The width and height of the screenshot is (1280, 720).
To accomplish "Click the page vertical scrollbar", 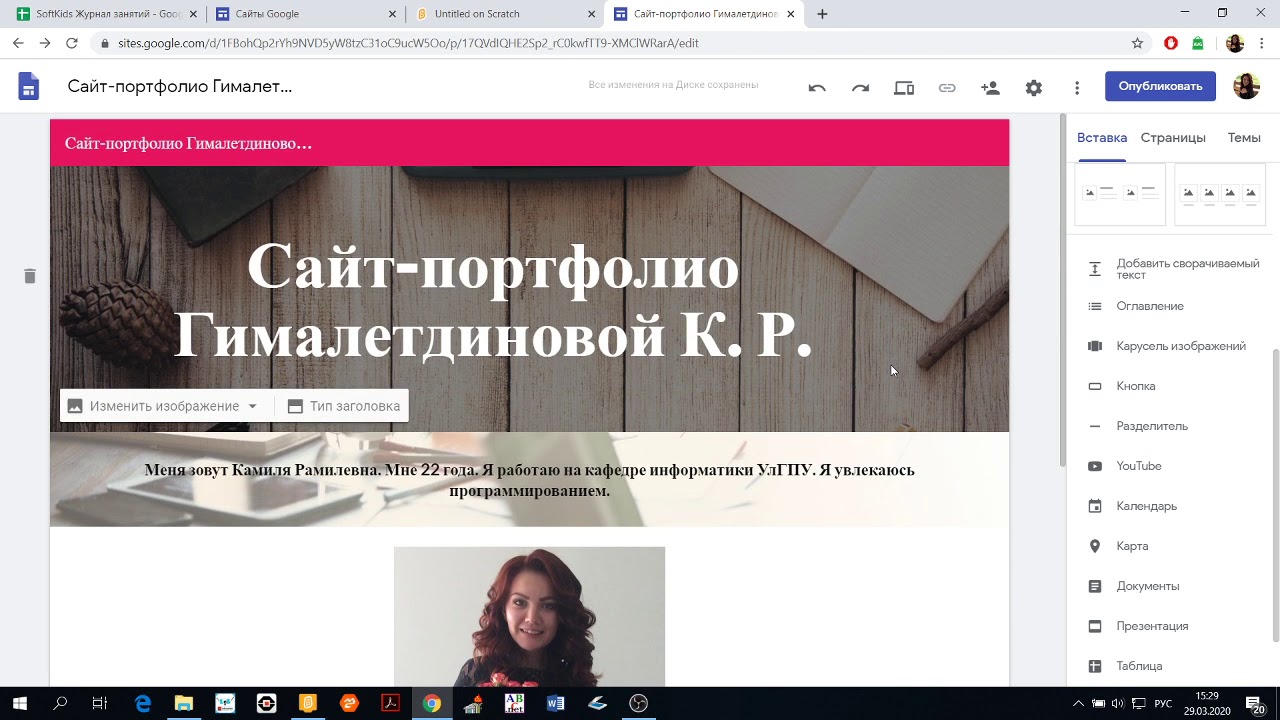I will (1062, 290).
